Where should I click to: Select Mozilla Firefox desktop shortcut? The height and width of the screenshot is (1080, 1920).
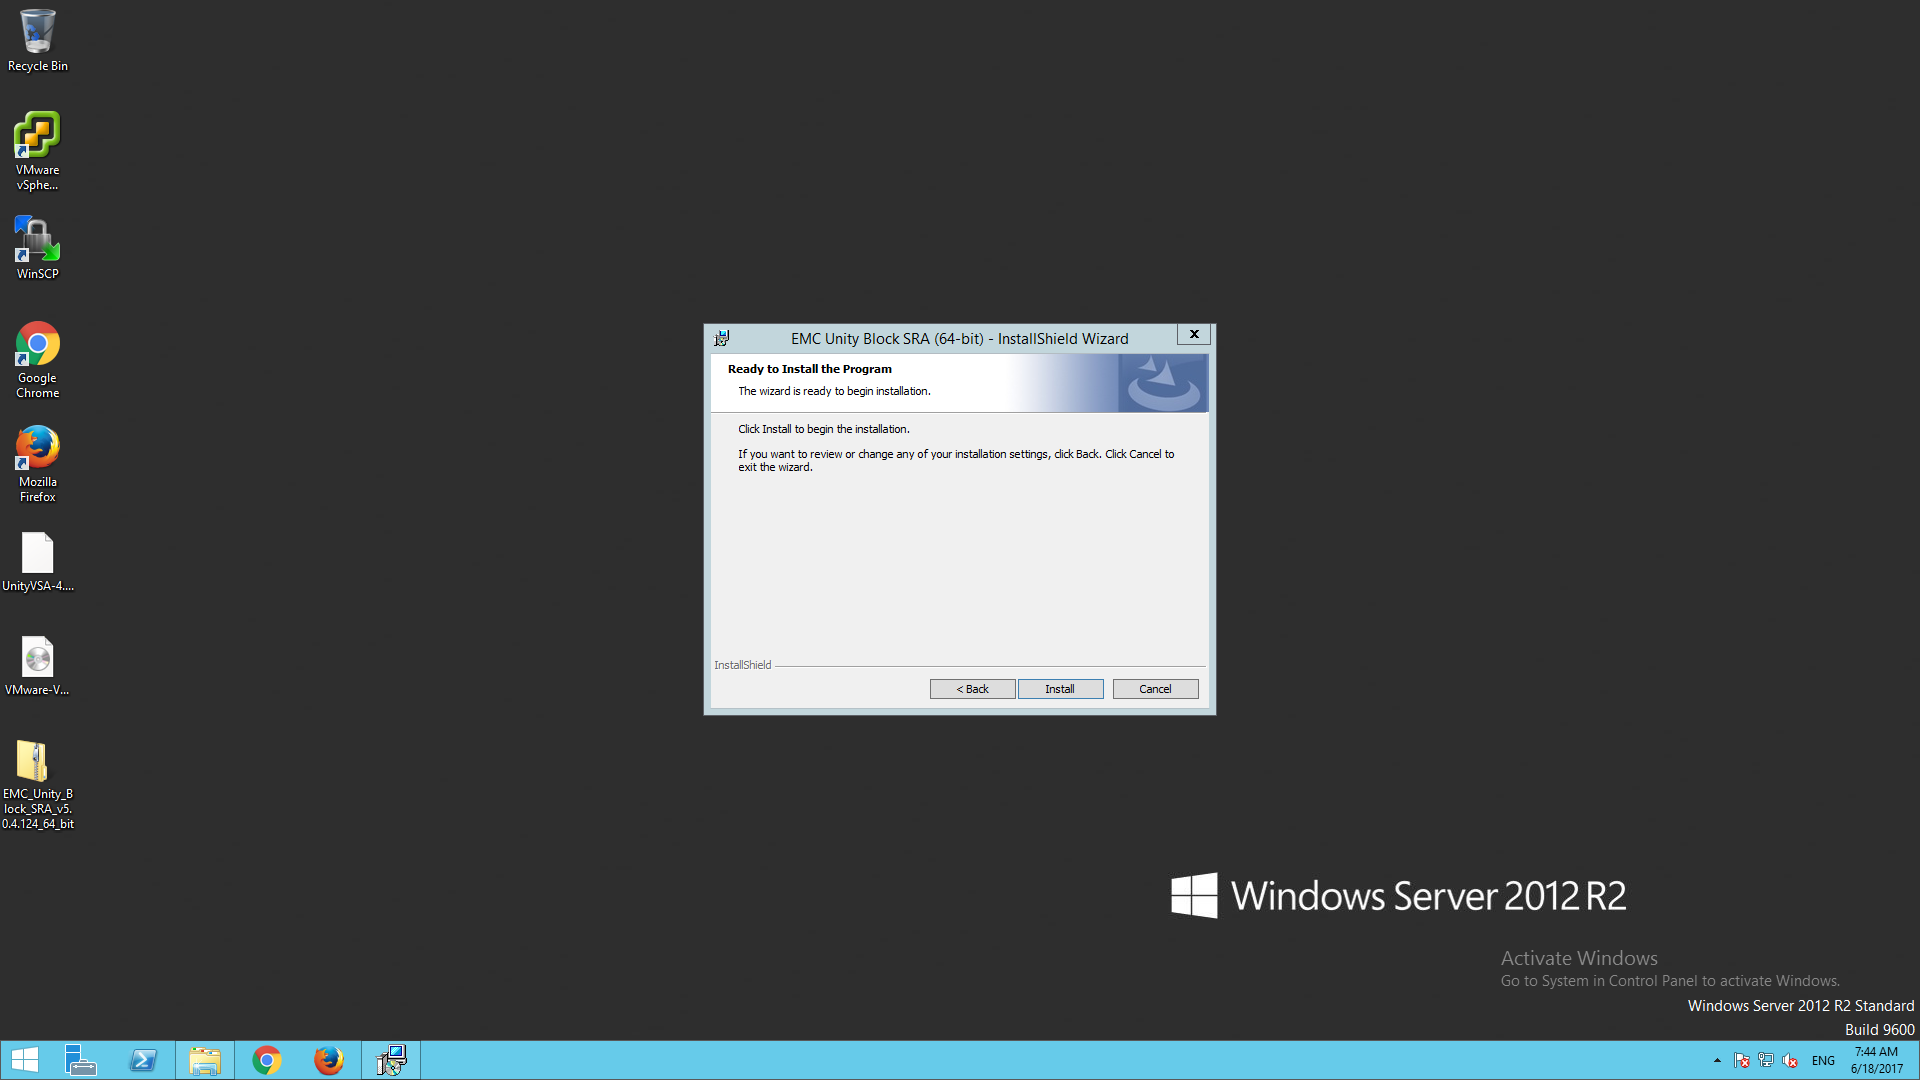click(x=38, y=462)
